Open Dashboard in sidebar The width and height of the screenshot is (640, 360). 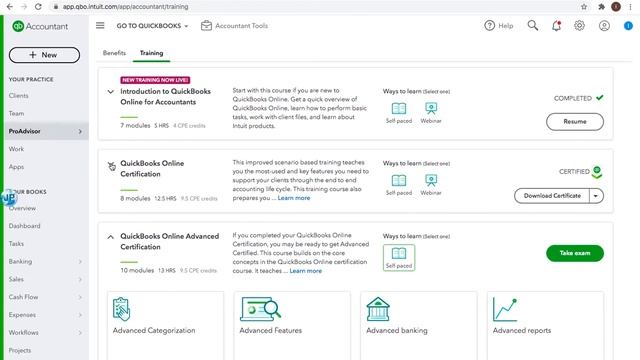[24, 226]
